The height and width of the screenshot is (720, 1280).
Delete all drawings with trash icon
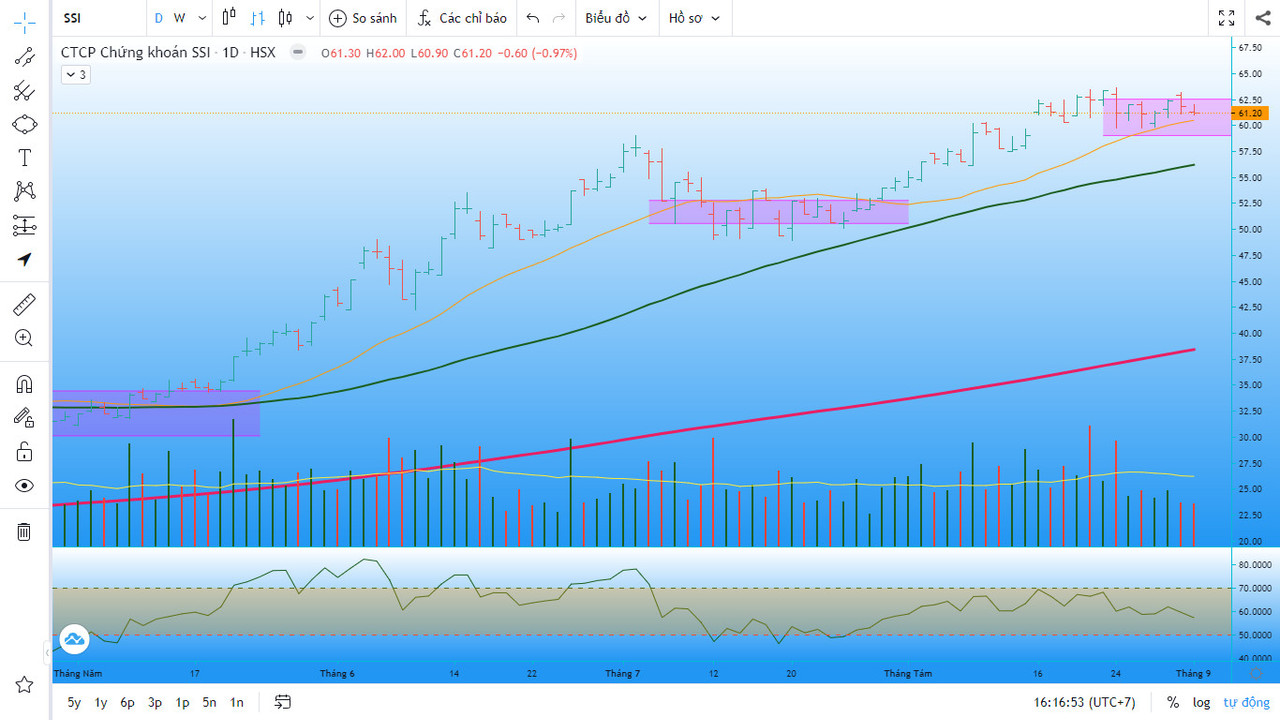[x=24, y=532]
